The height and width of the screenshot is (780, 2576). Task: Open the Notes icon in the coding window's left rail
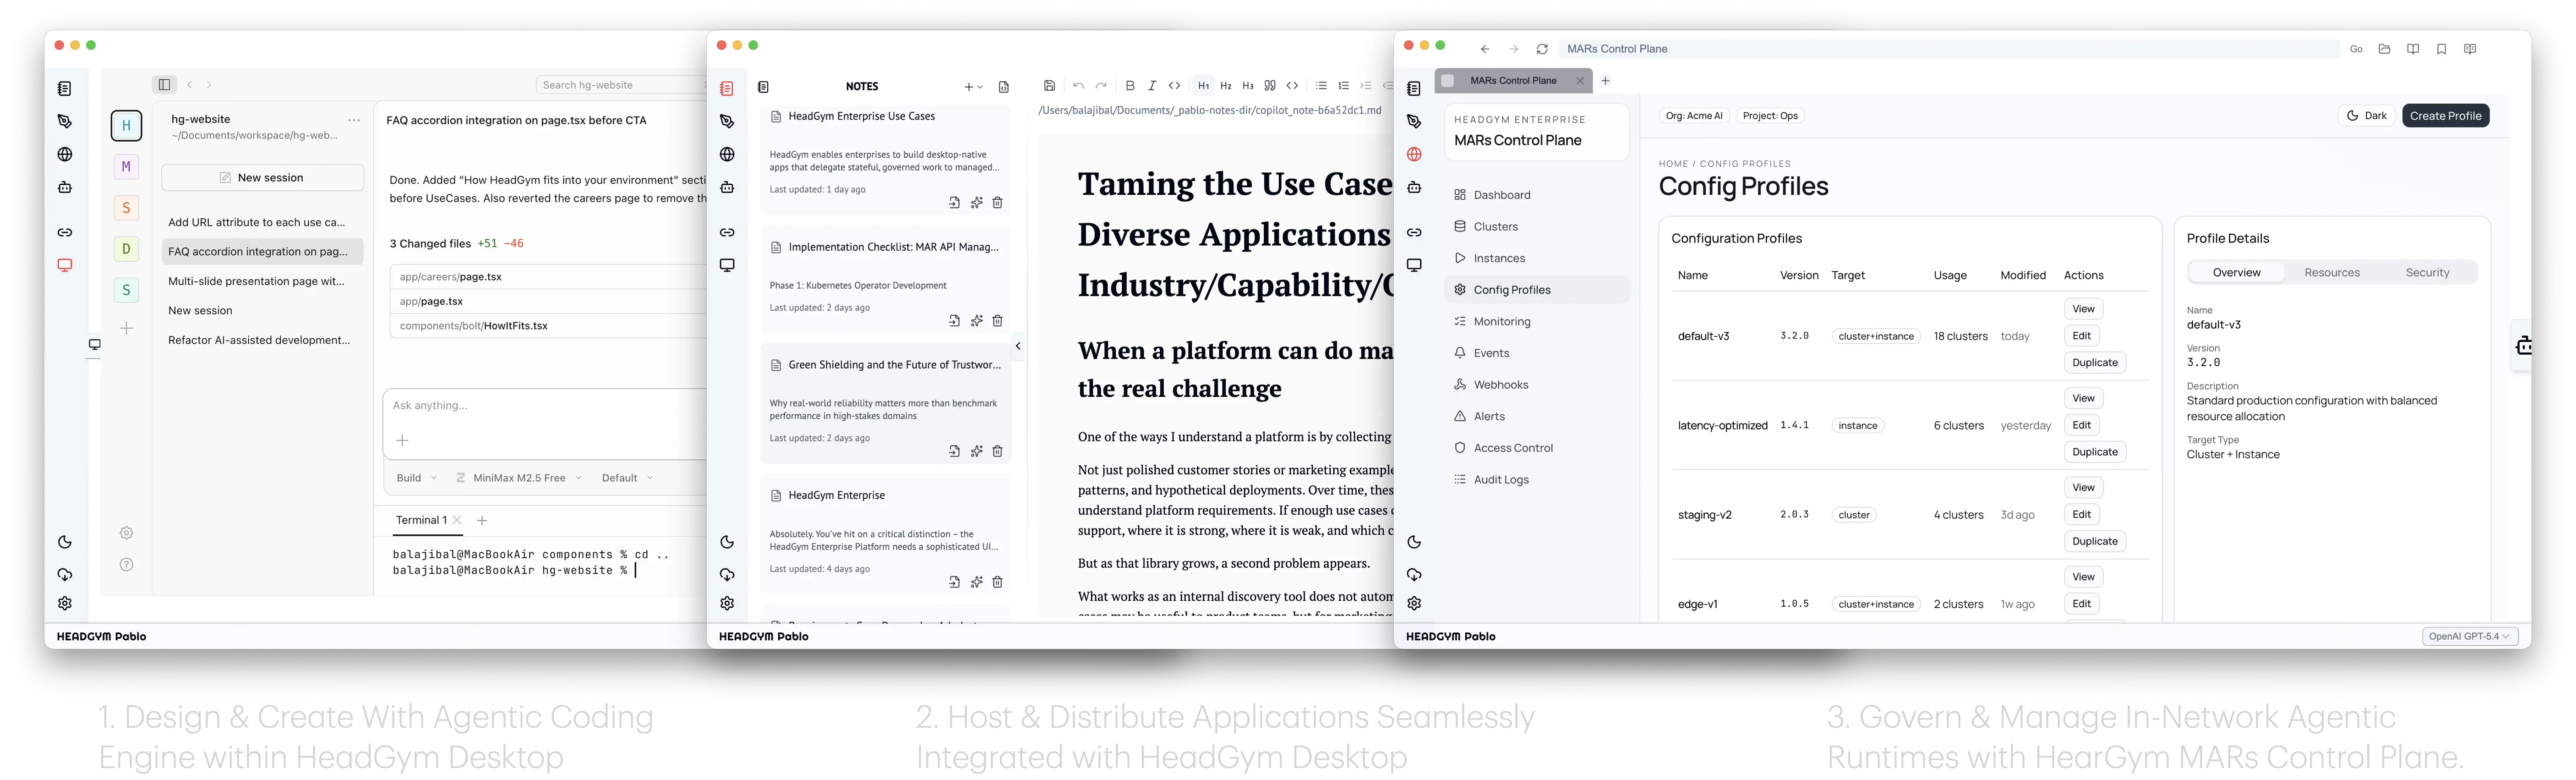[x=65, y=89]
